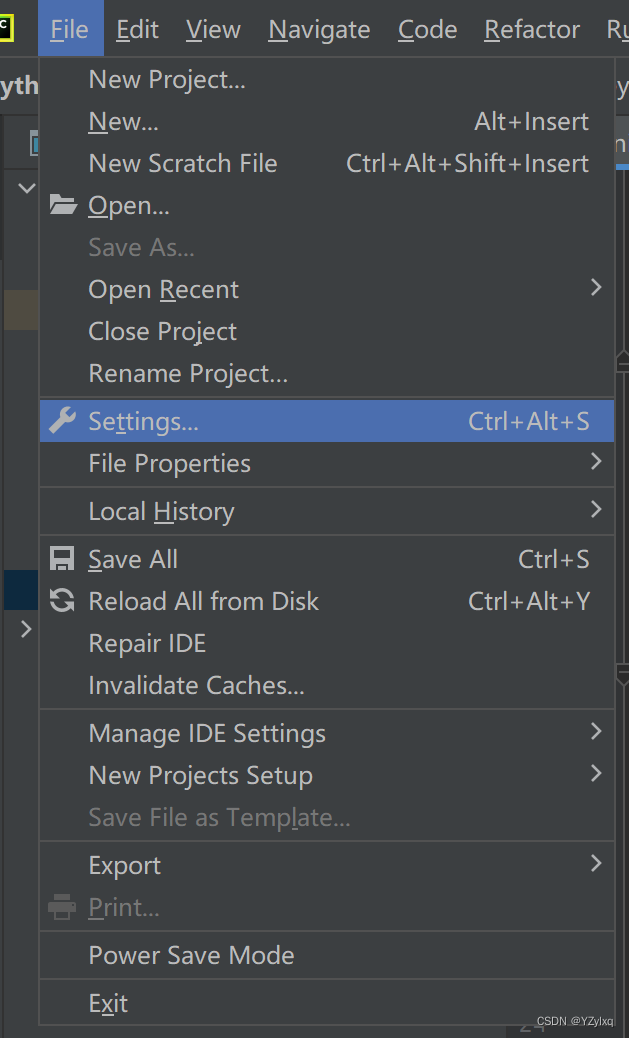
Task: Expand the Local History submenu arrow
Action: pyautogui.click(x=596, y=510)
